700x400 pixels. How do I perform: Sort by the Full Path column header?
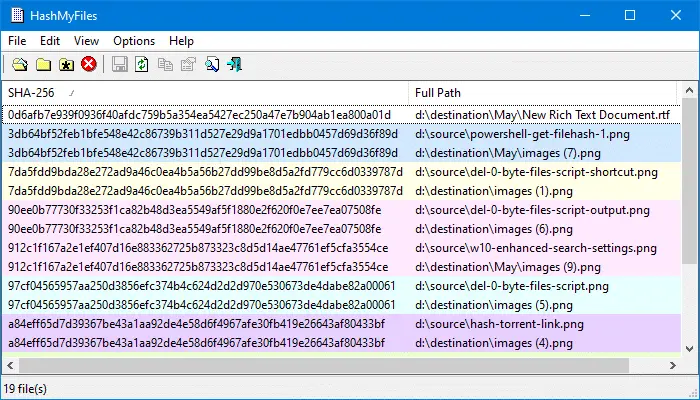coord(542,93)
